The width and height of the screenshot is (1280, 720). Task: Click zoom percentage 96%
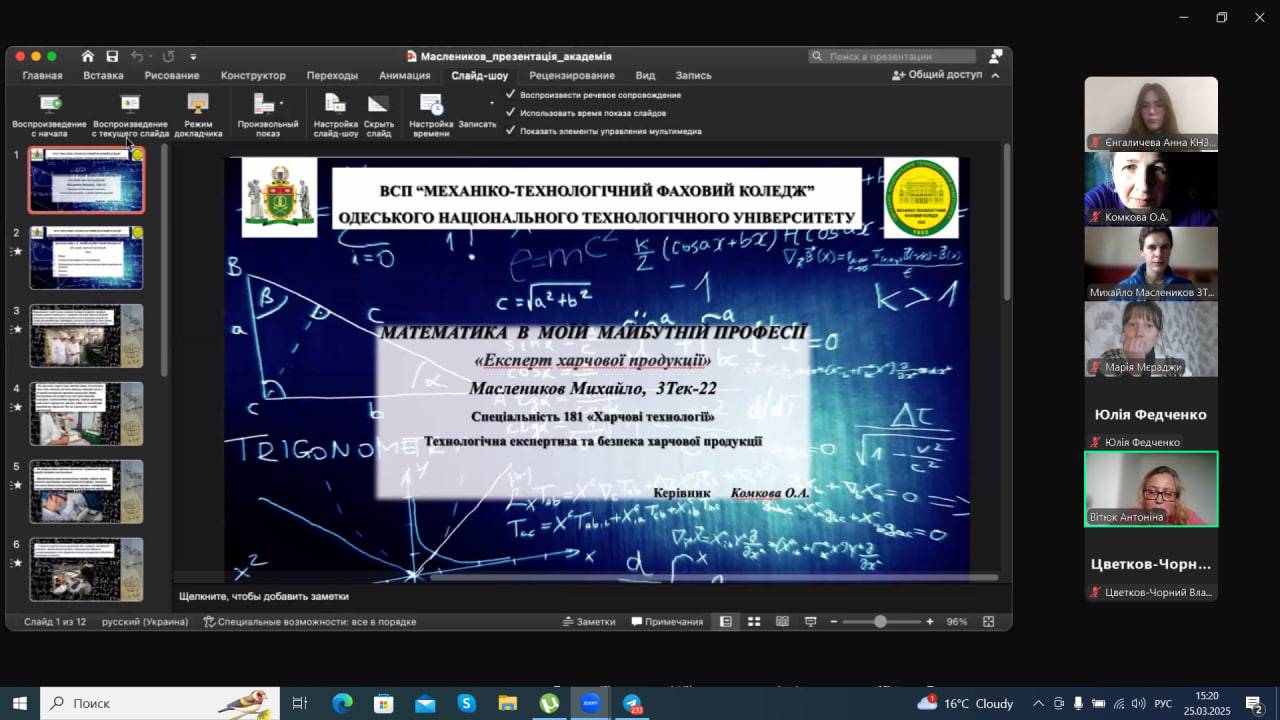(957, 621)
